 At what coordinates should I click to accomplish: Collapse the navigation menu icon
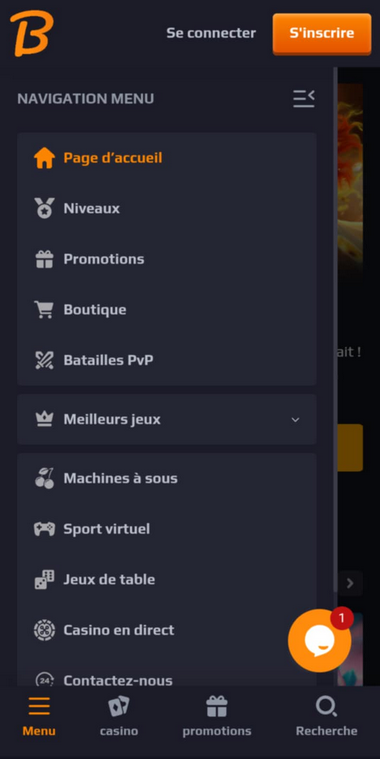(x=304, y=99)
